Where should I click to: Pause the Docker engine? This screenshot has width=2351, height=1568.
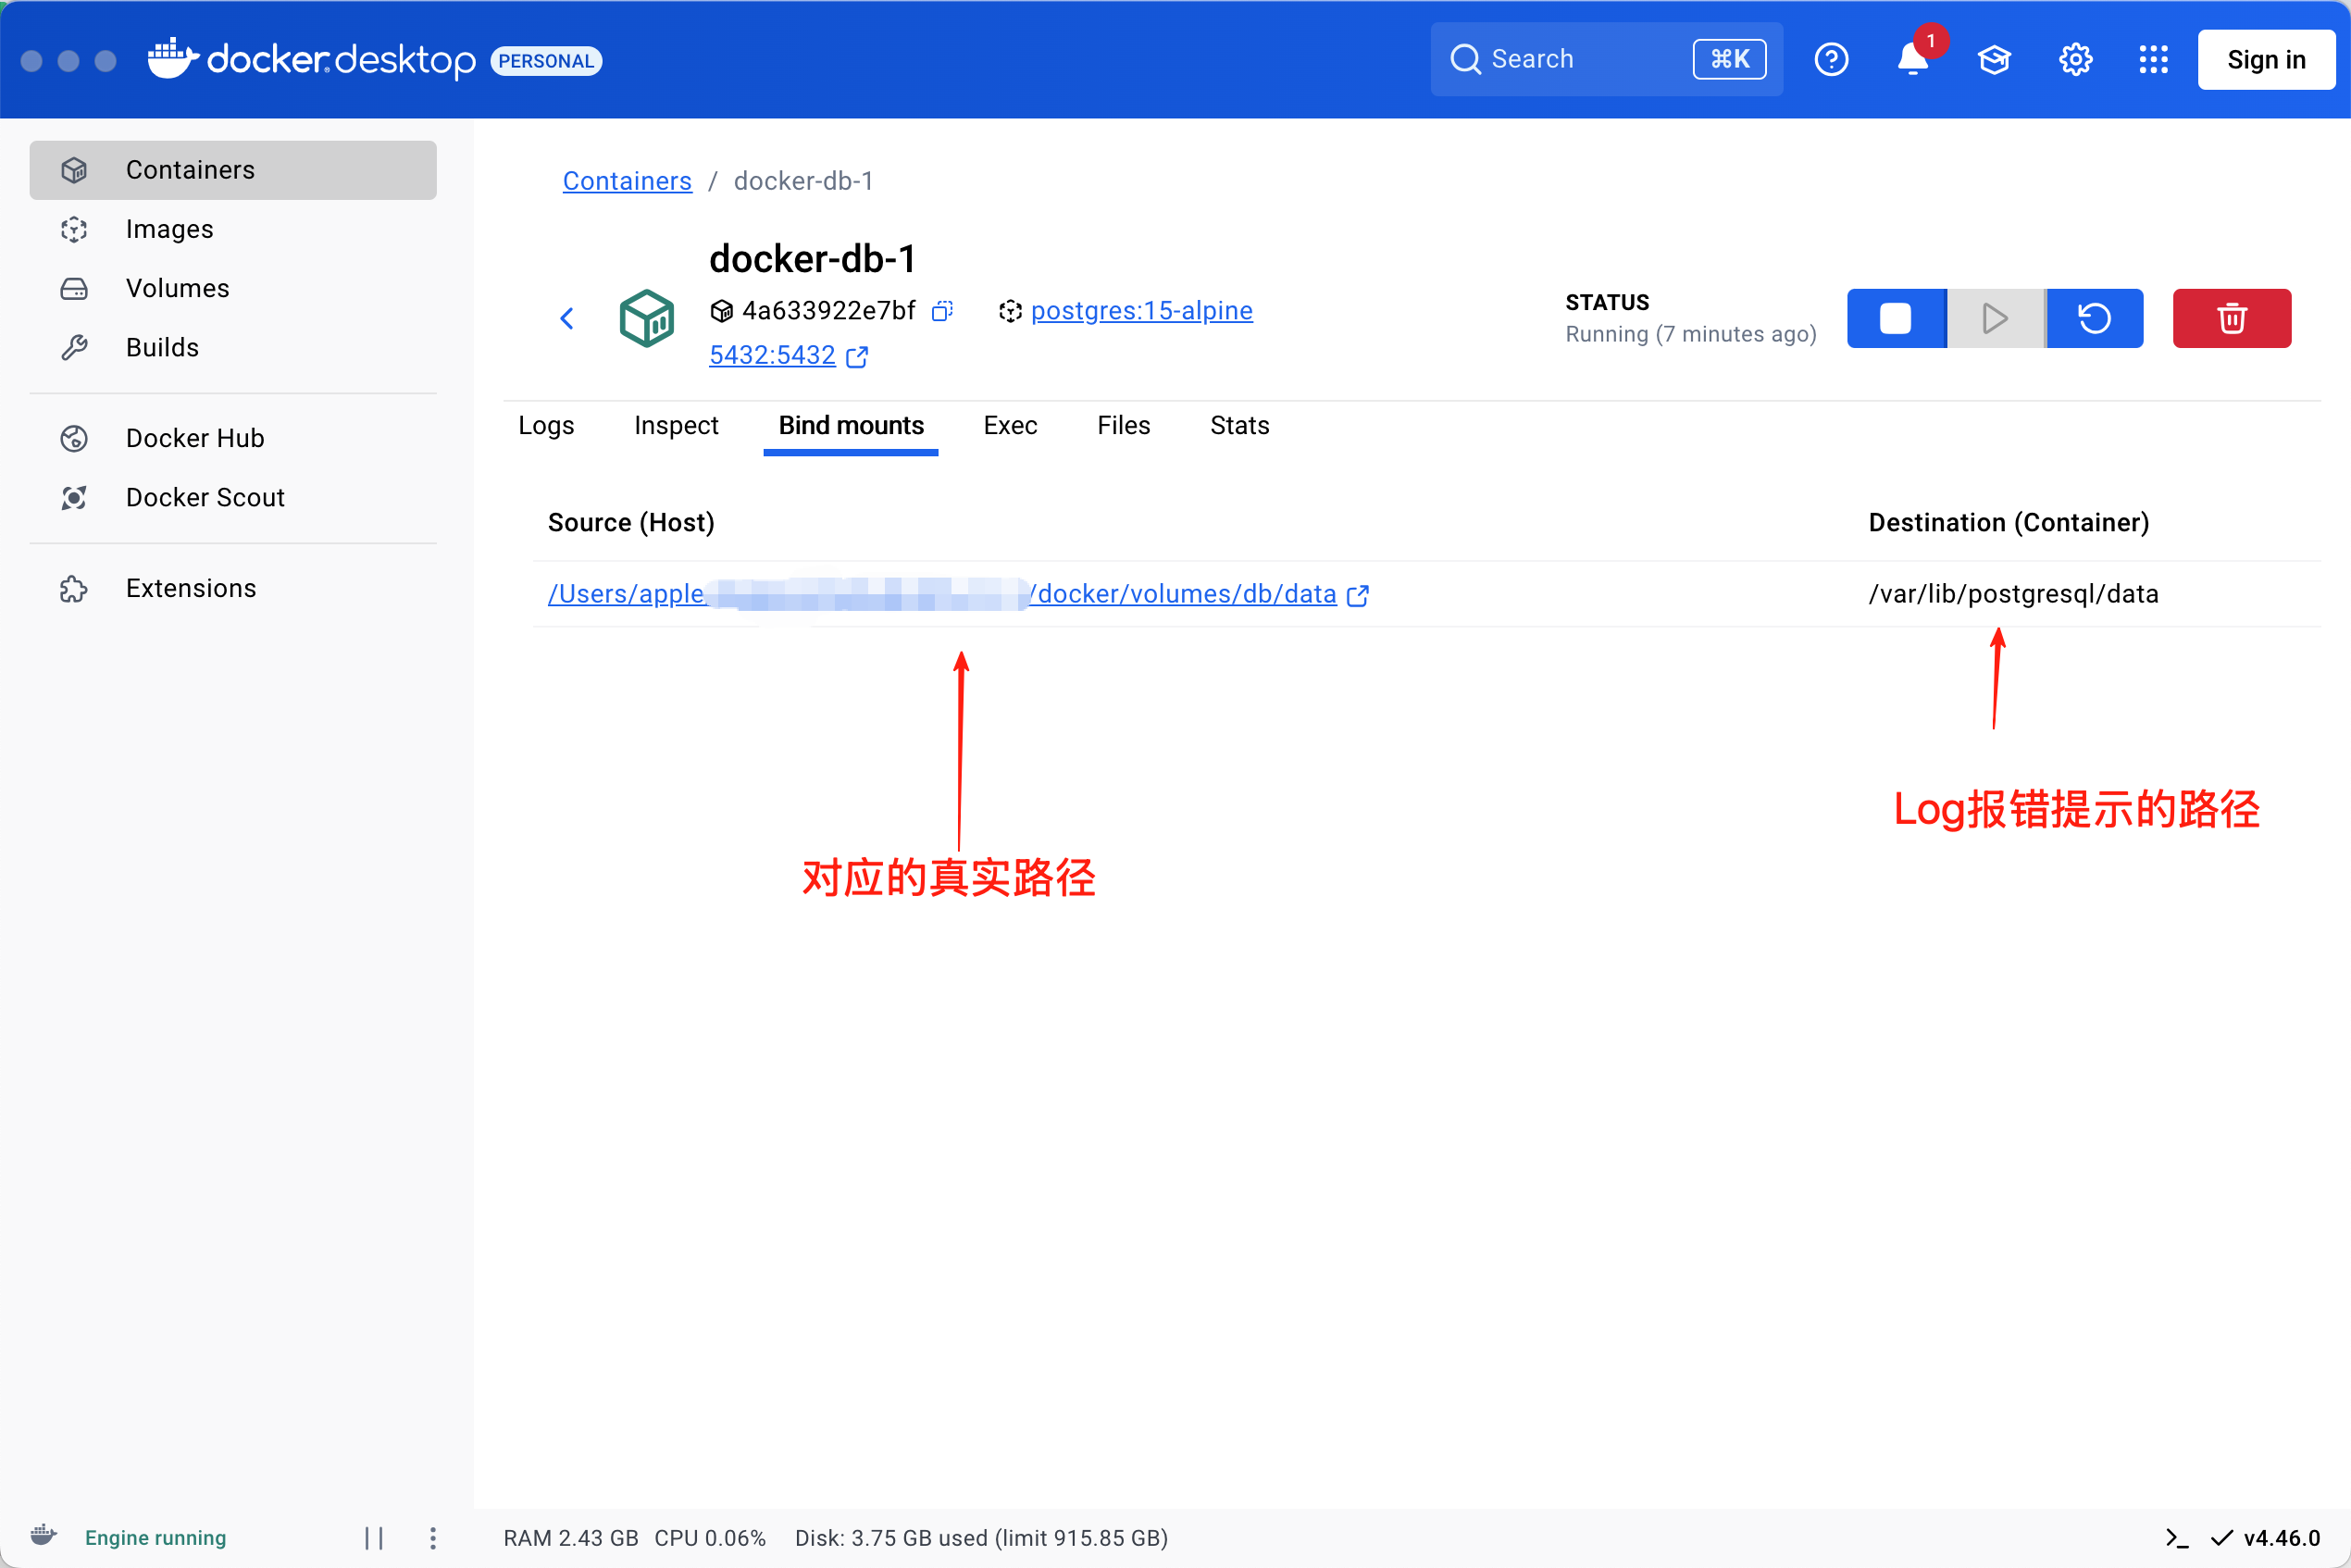tap(374, 1538)
